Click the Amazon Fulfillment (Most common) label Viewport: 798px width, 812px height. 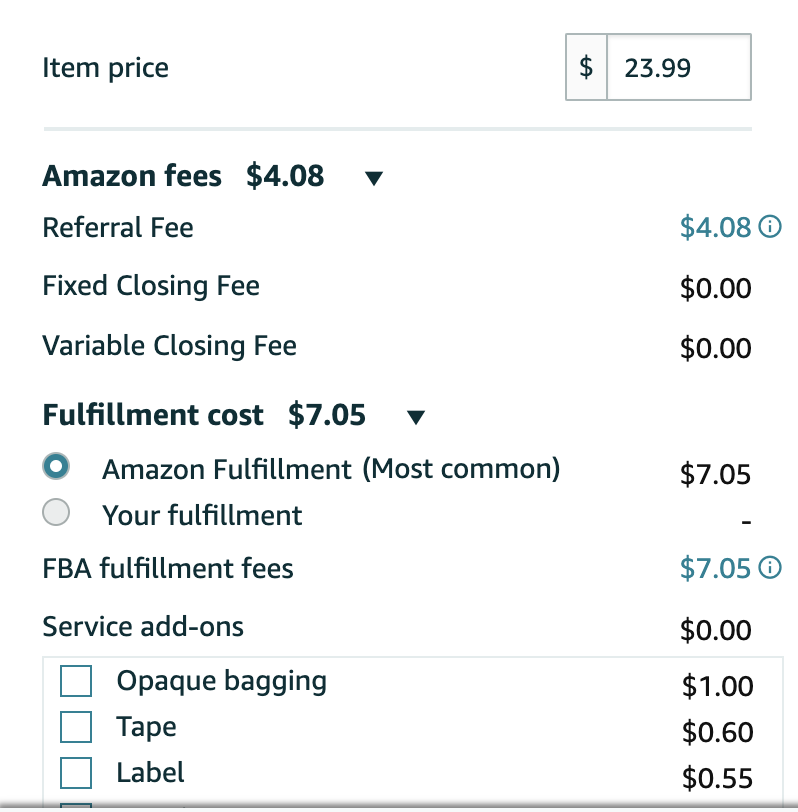point(331,470)
